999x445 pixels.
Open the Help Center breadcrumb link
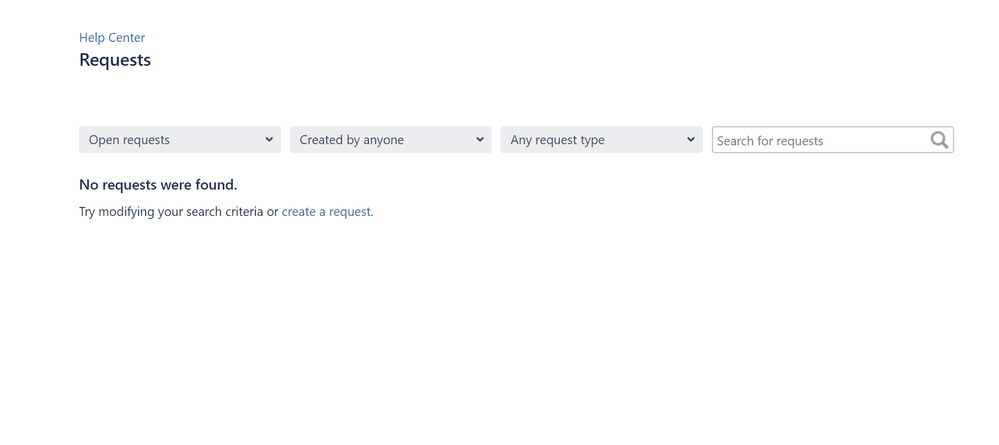(112, 38)
